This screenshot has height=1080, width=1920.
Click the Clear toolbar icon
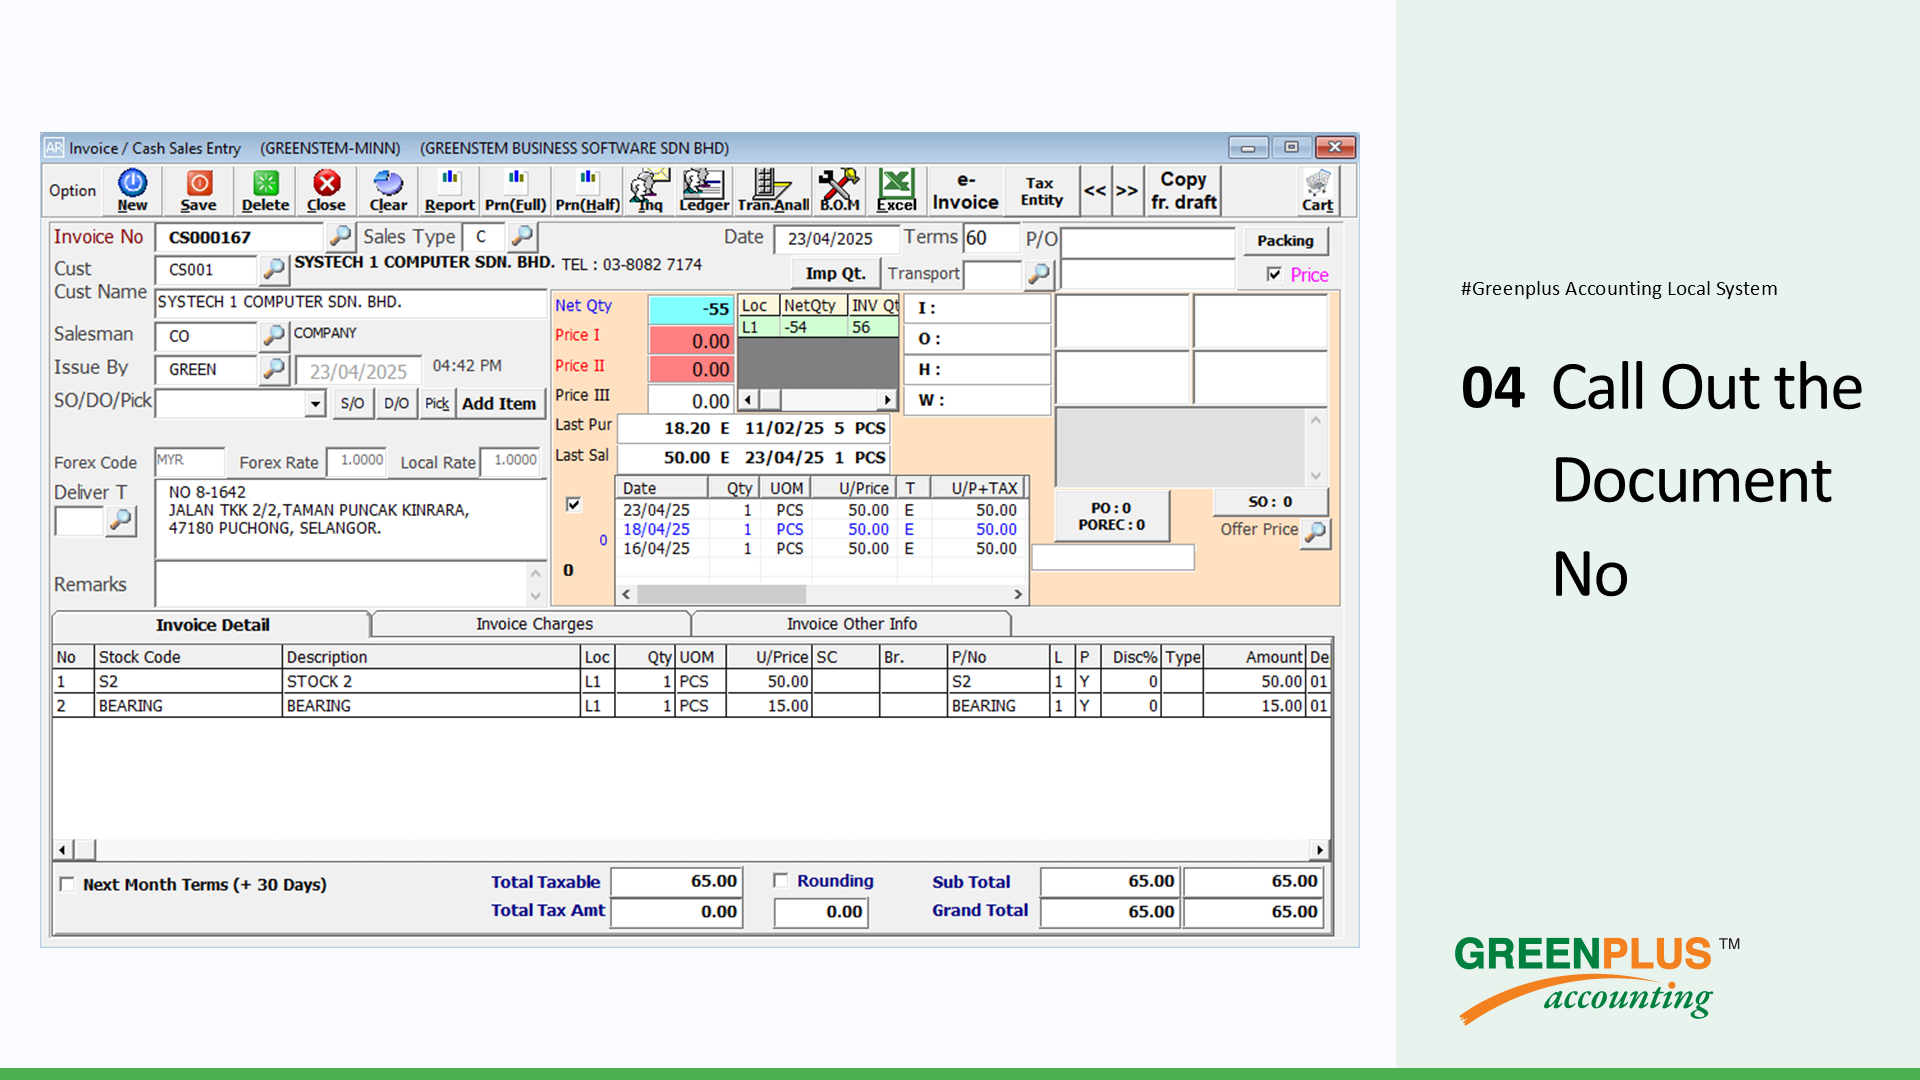pyautogui.click(x=388, y=190)
